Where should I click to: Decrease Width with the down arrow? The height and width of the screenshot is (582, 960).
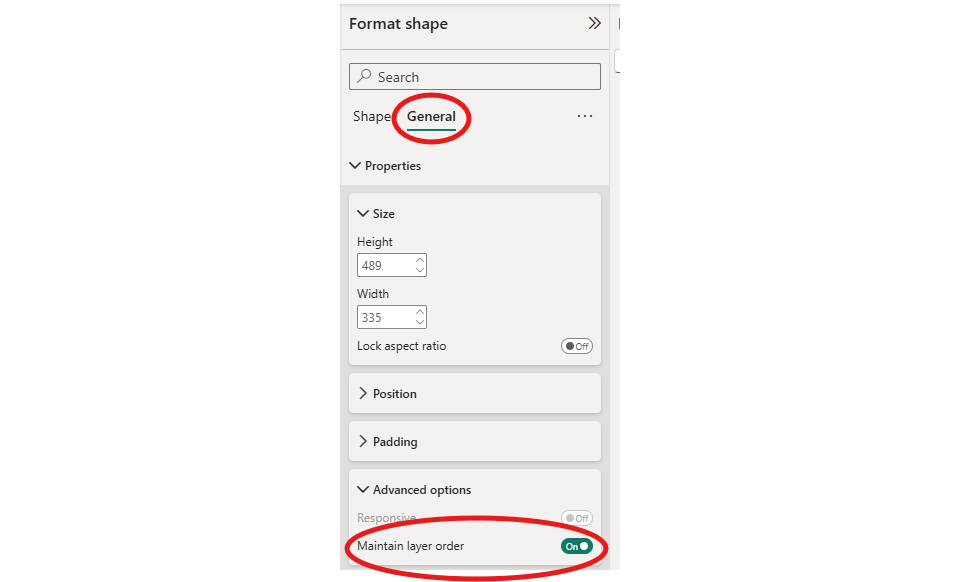click(x=420, y=323)
